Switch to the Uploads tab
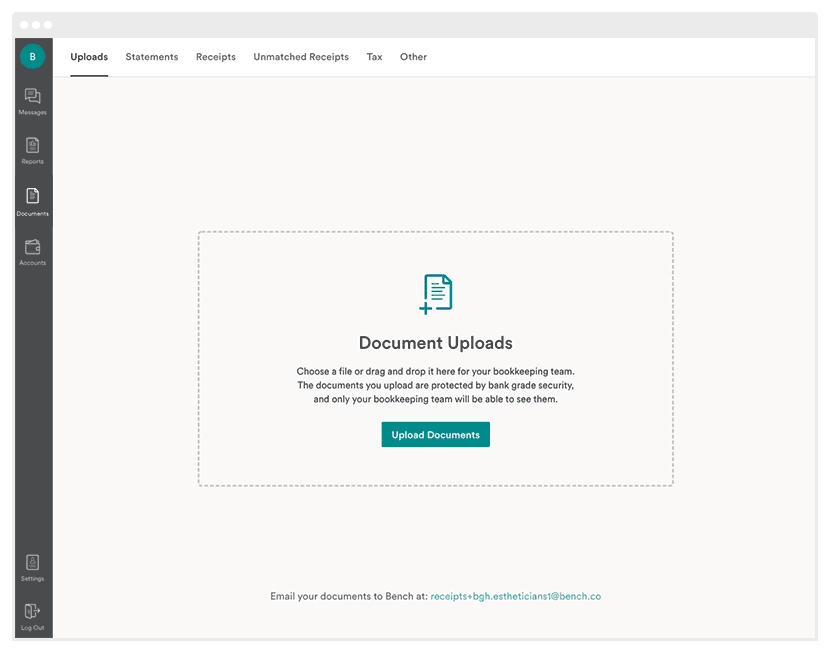The width and height of the screenshot is (831, 654). coord(89,57)
